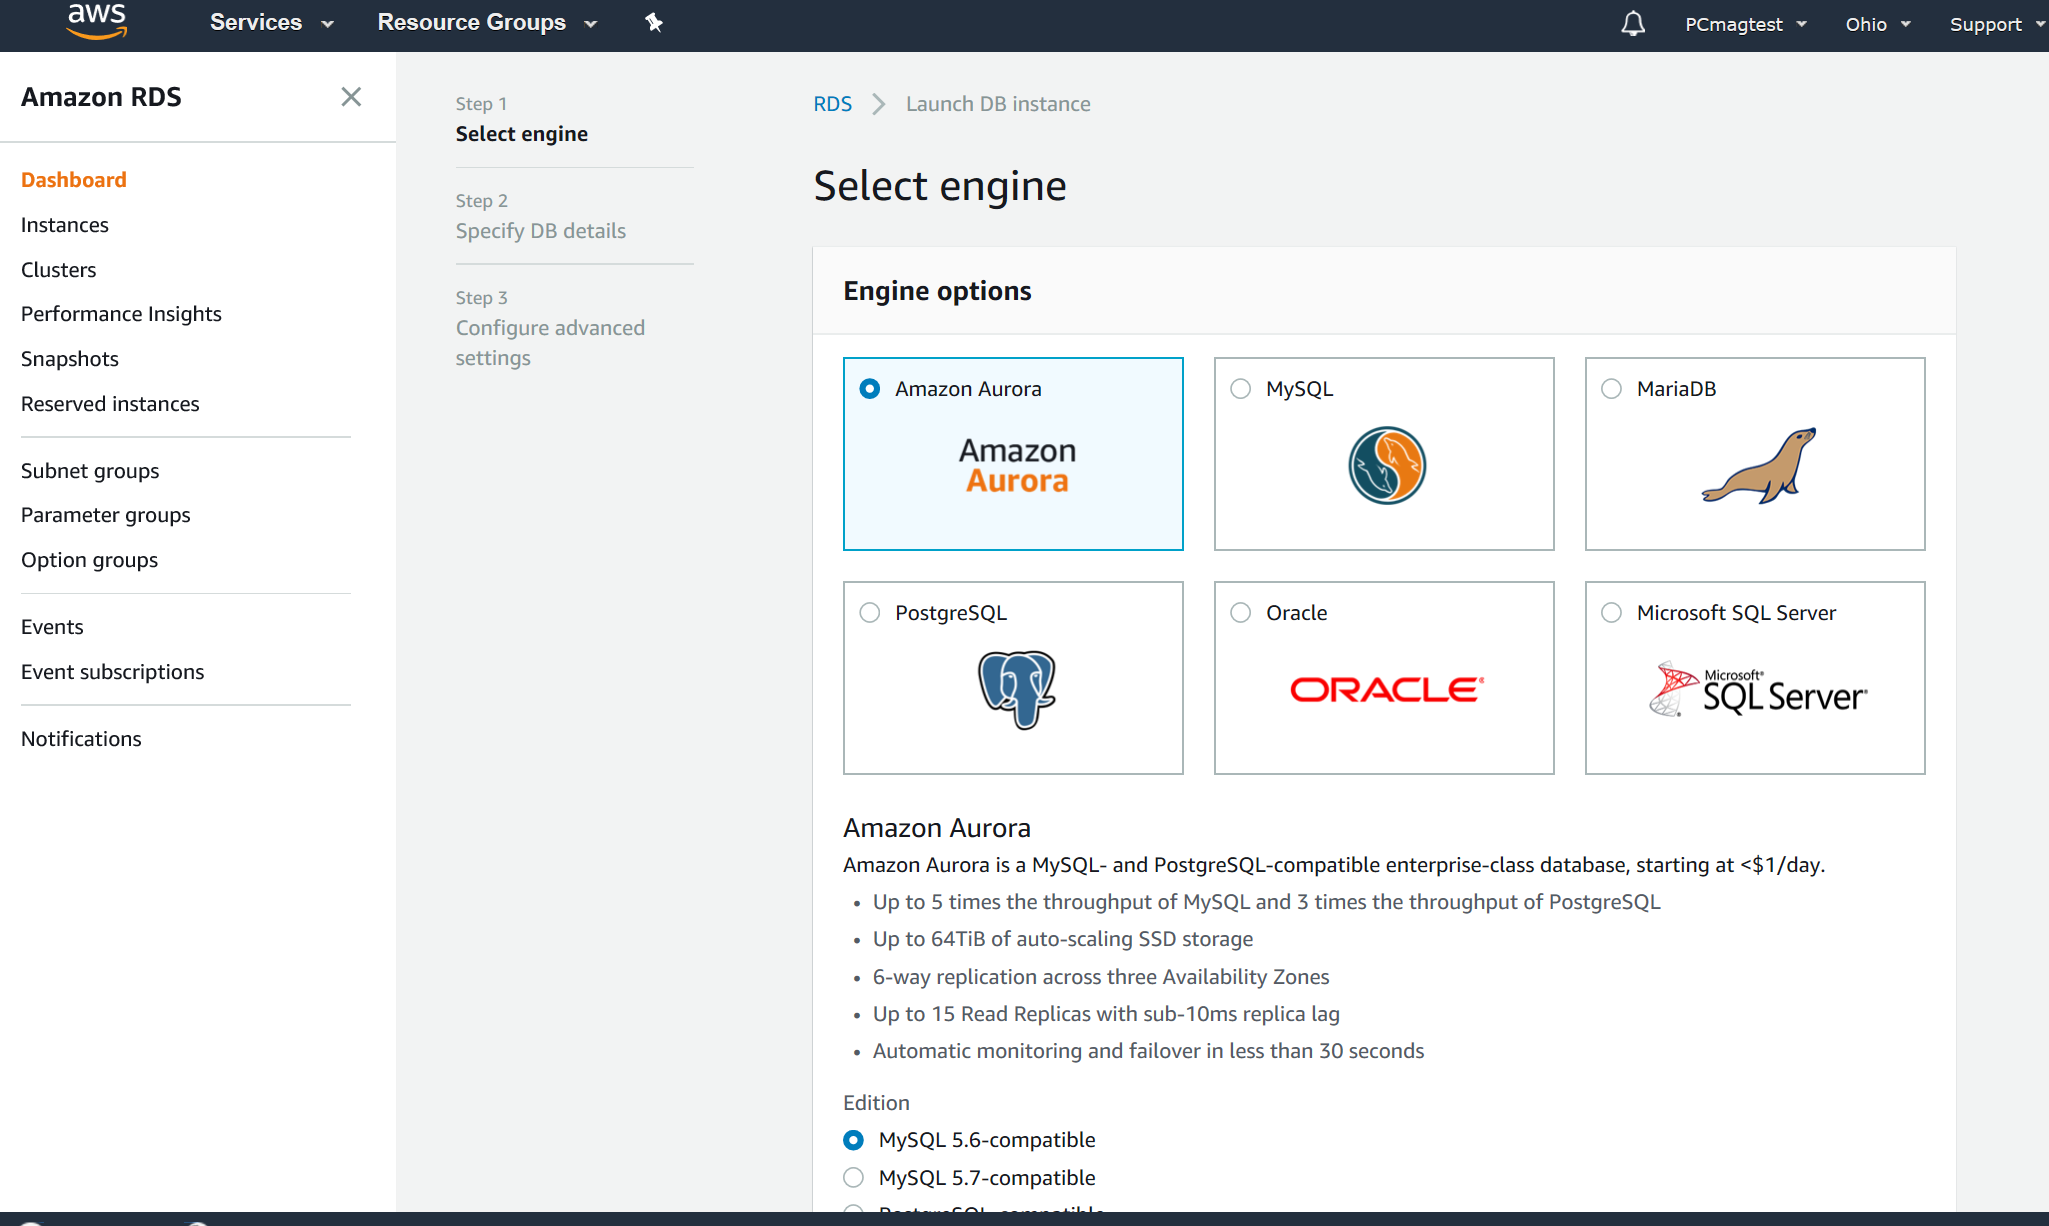Go to Notifications page
The width and height of the screenshot is (2049, 1226).
coord(81,739)
